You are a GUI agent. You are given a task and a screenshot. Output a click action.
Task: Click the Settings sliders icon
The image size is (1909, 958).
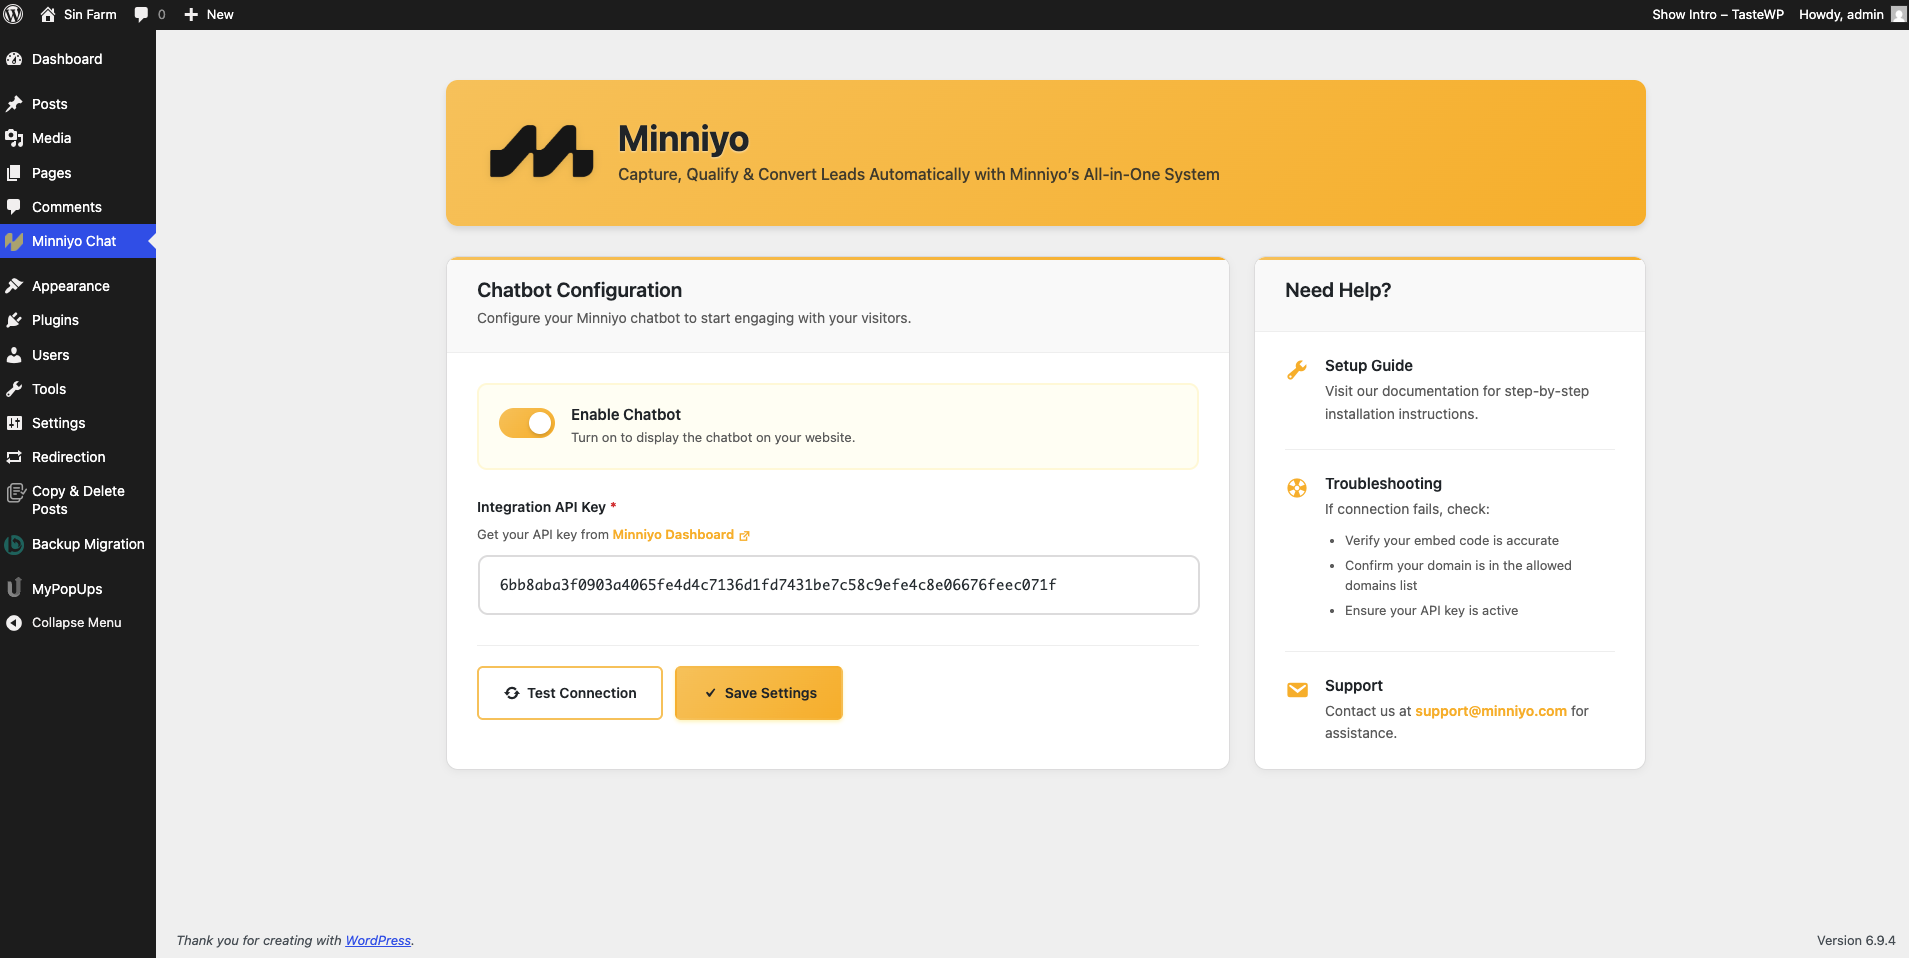(14, 423)
